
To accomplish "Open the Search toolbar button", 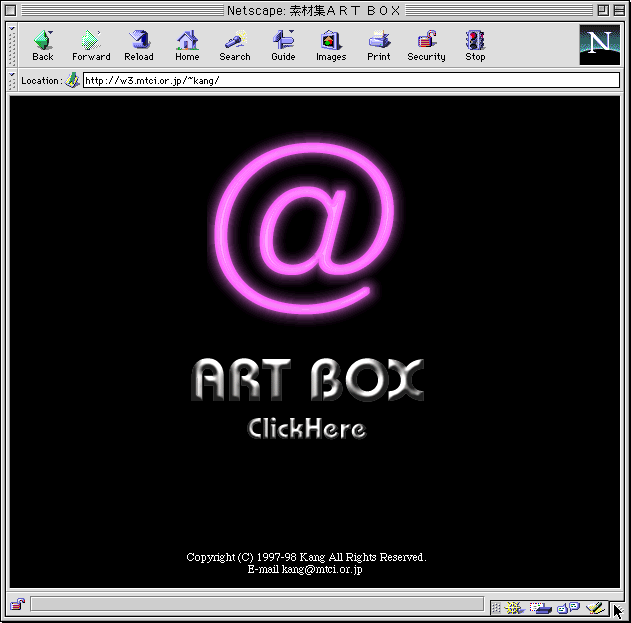I will (x=235, y=45).
